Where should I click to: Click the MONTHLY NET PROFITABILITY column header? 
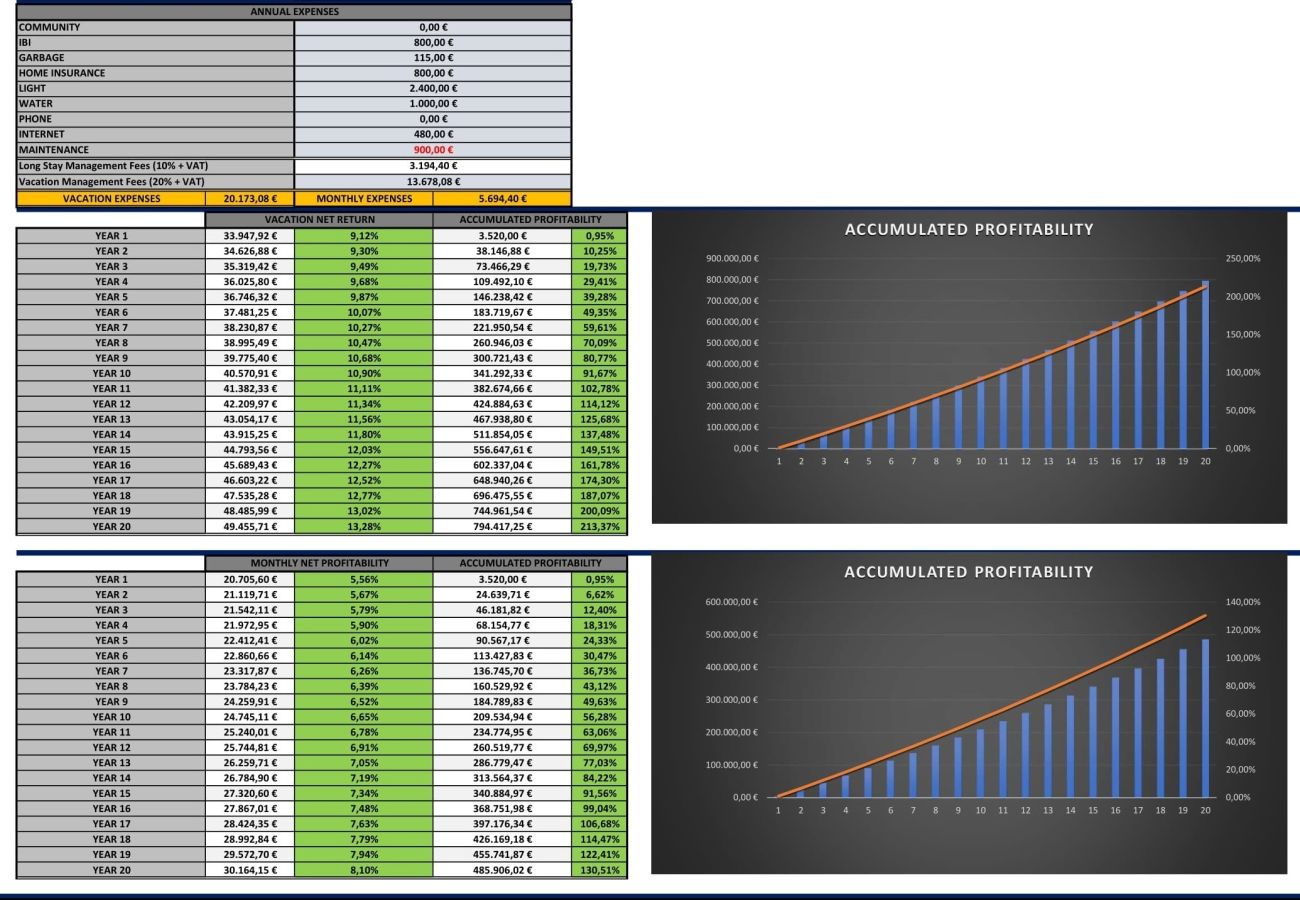(x=319, y=564)
